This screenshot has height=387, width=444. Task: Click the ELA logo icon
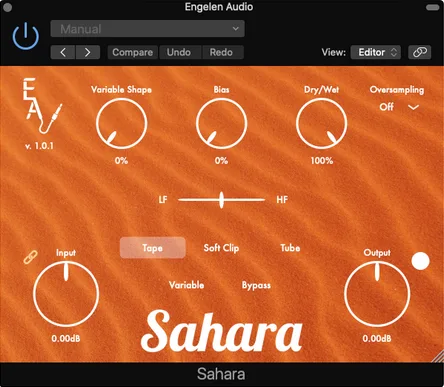[40, 106]
